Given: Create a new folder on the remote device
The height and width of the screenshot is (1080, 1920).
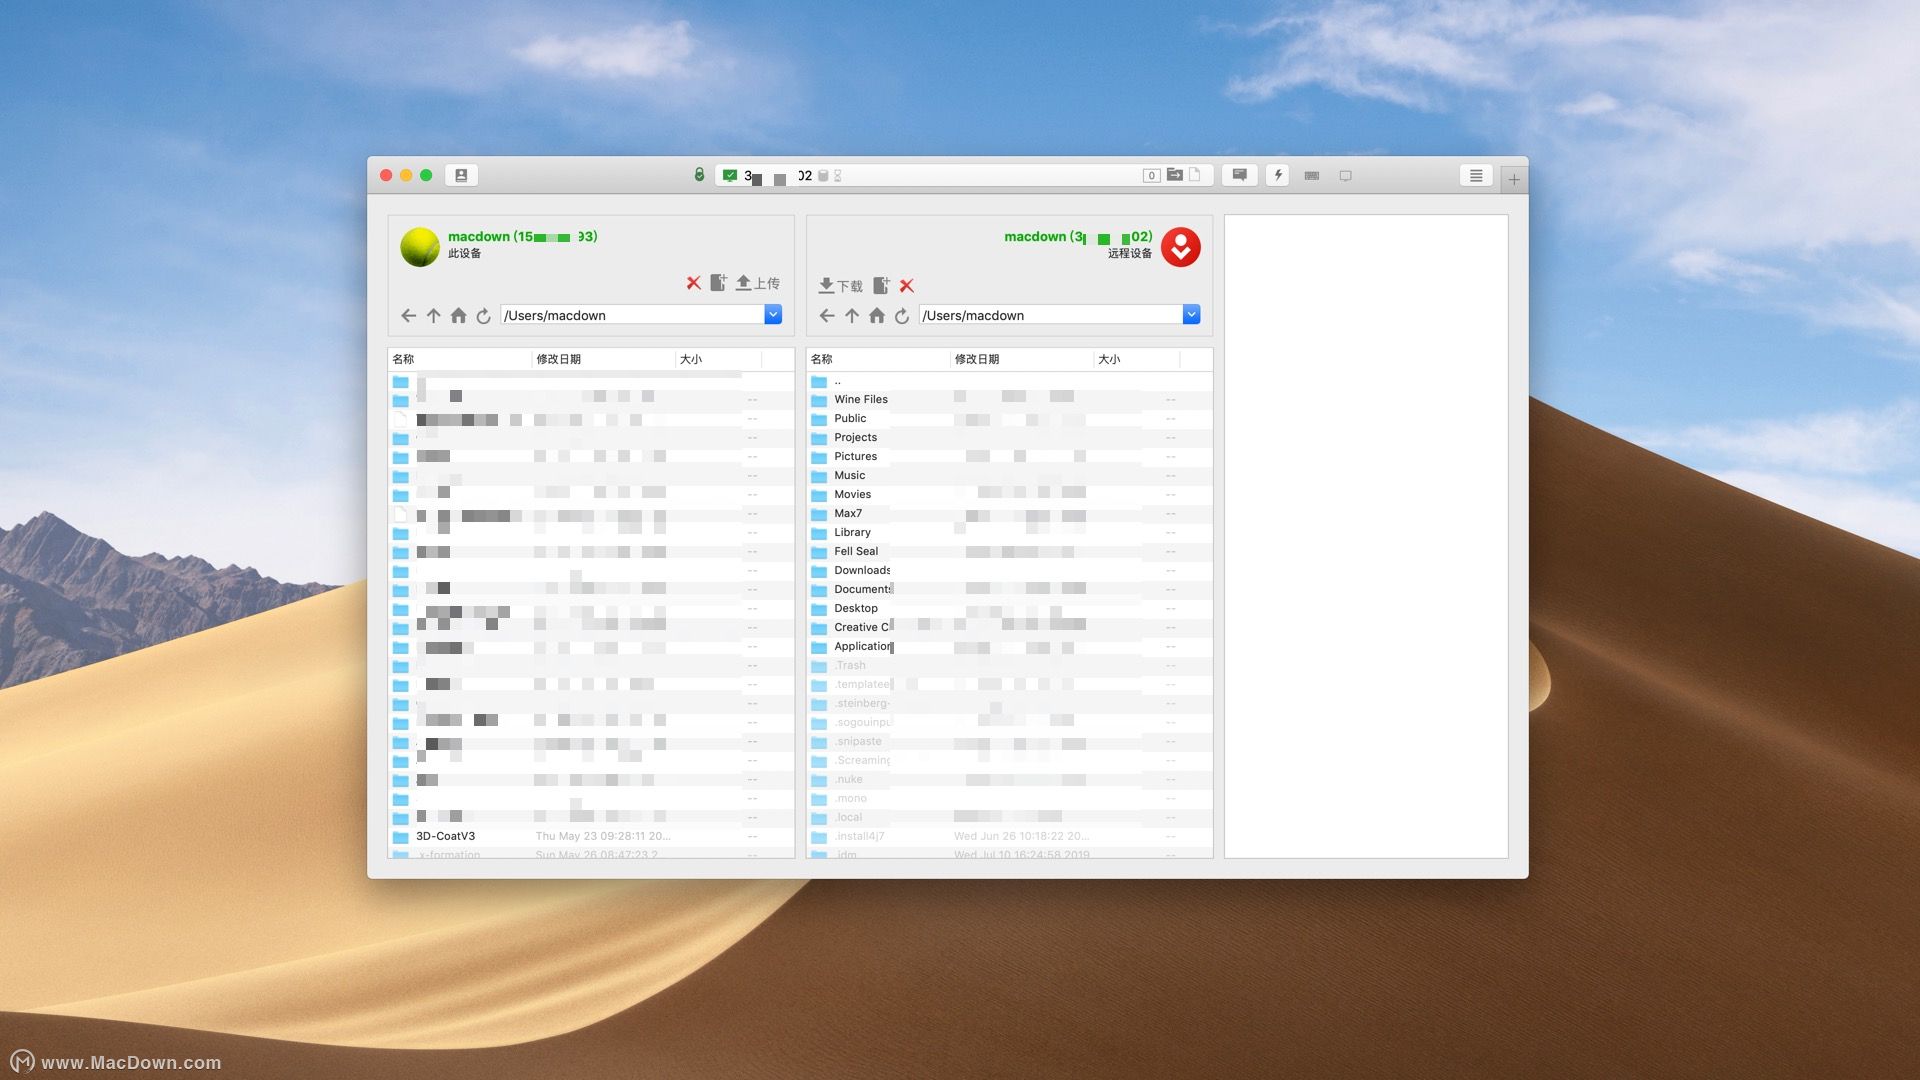Looking at the screenshot, I should tap(881, 285).
